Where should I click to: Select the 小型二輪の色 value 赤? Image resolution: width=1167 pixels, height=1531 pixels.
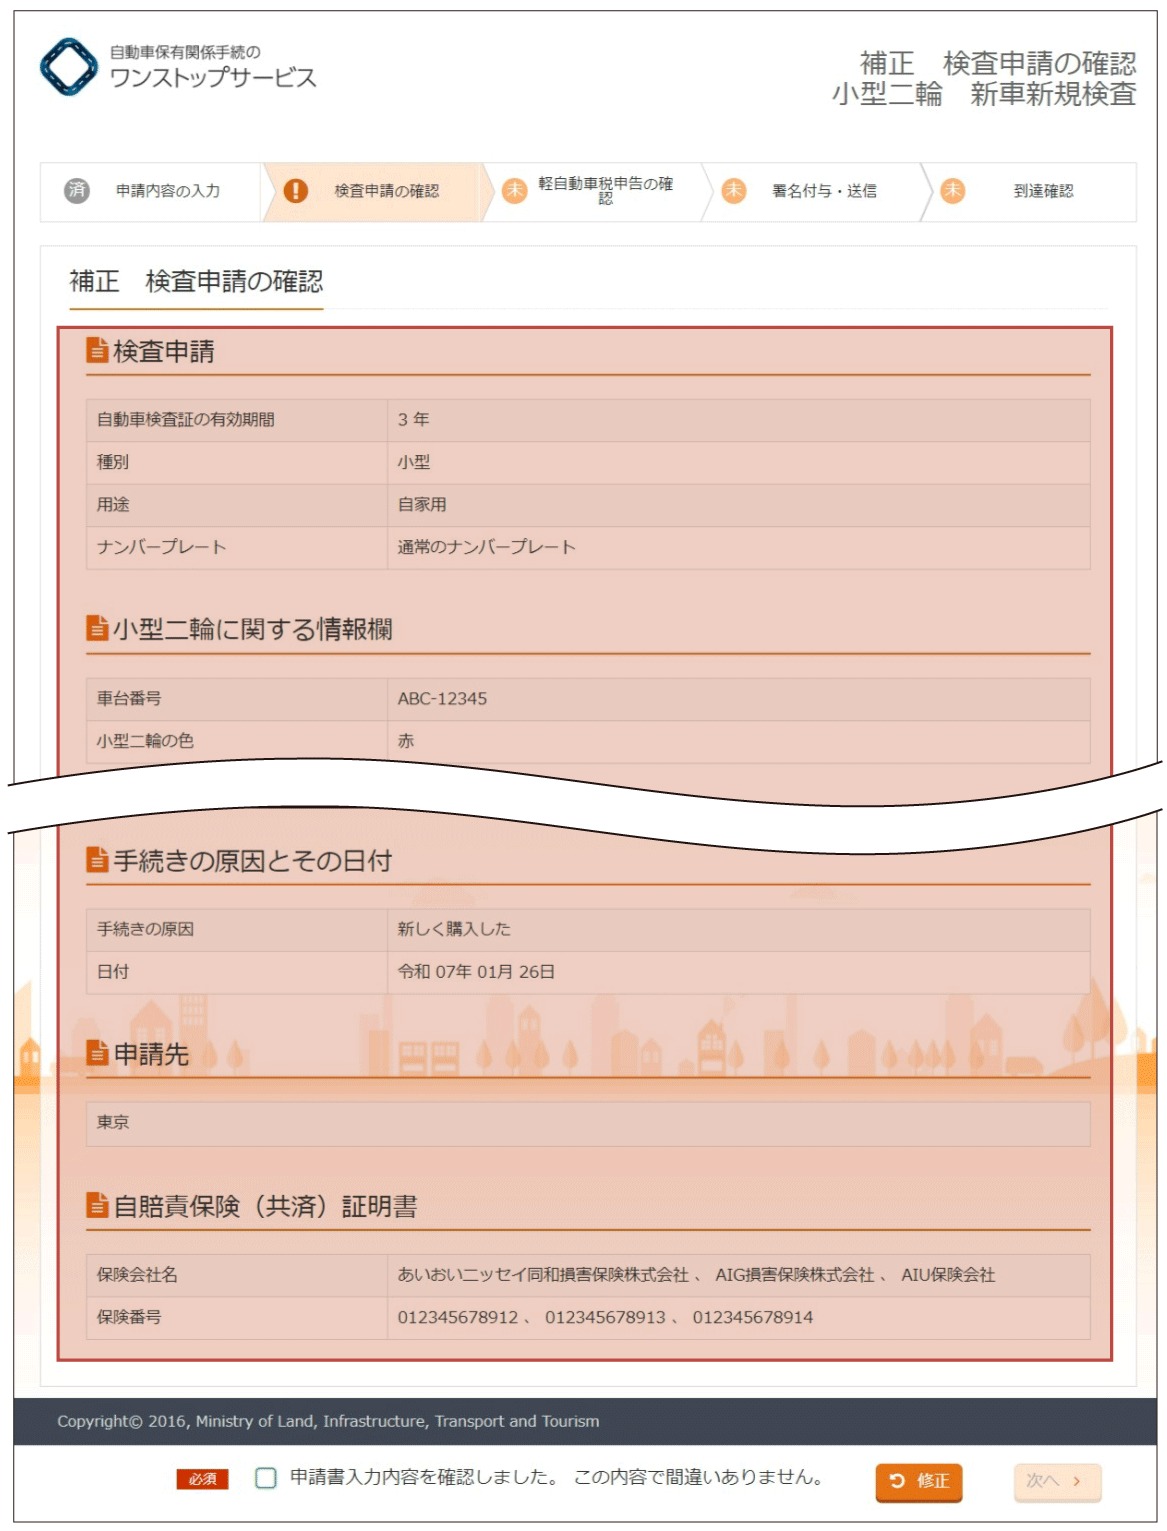click(x=405, y=741)
